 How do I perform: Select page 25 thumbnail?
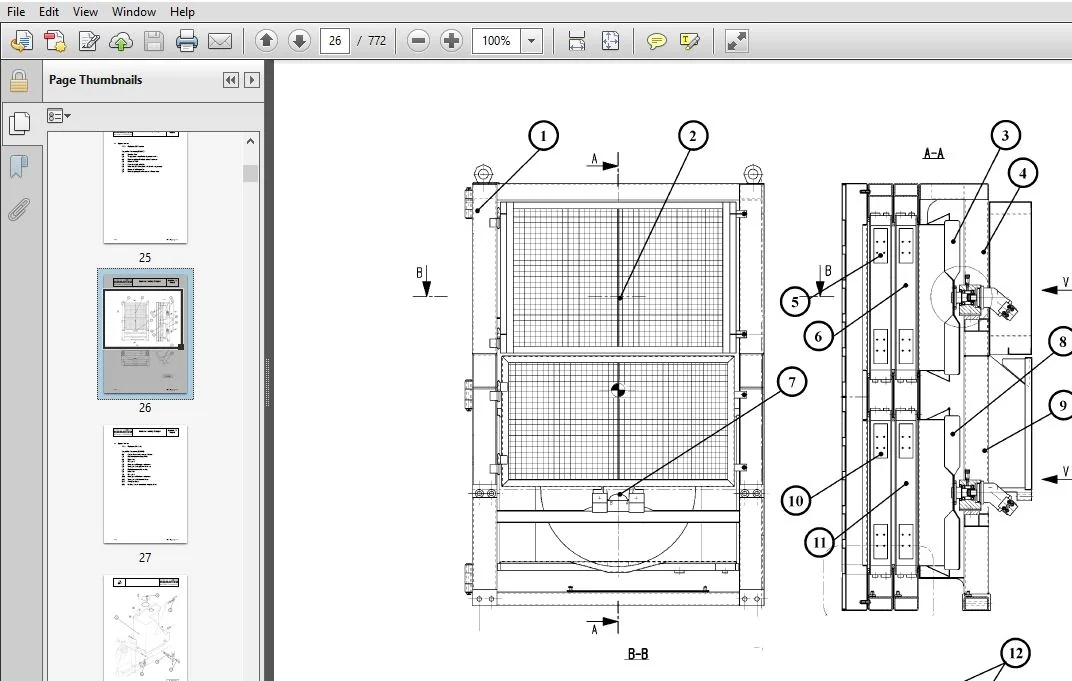tap(145, 187)
